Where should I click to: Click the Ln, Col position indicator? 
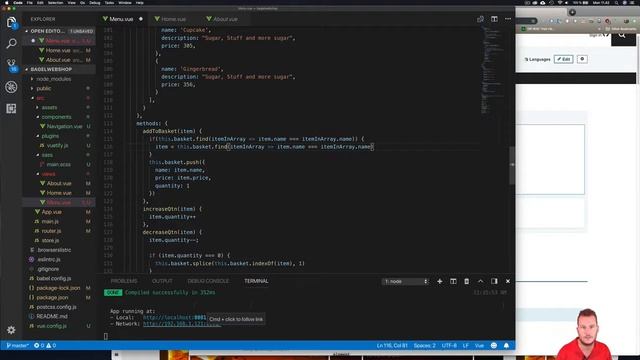point(392,346)
